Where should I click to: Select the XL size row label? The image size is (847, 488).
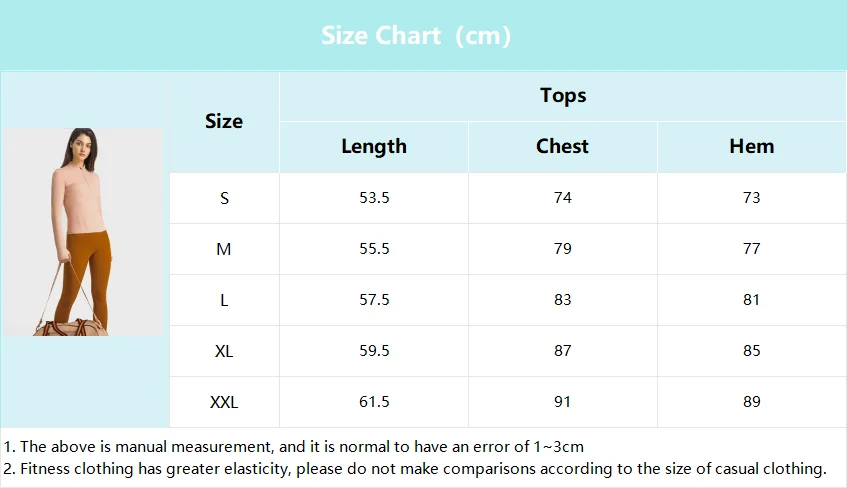tap(224, 351)
